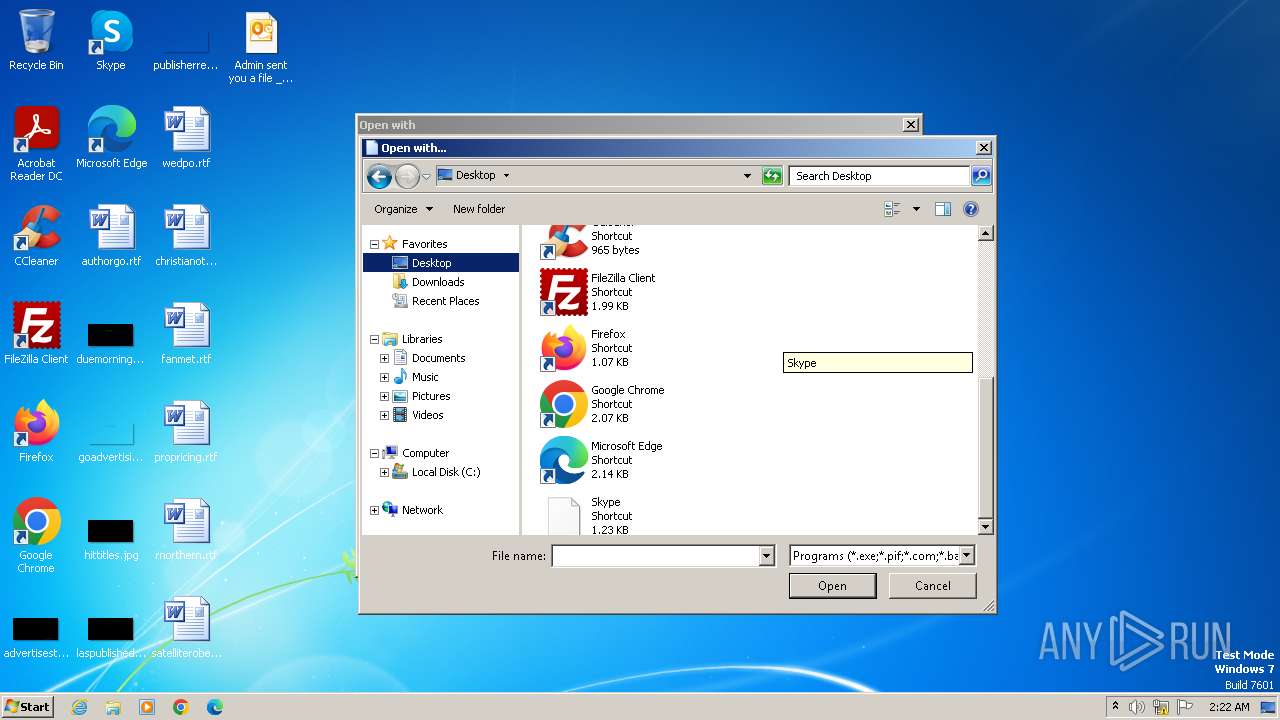
Task: Click New folder in toolbar
Action: (x=479, y=209)
